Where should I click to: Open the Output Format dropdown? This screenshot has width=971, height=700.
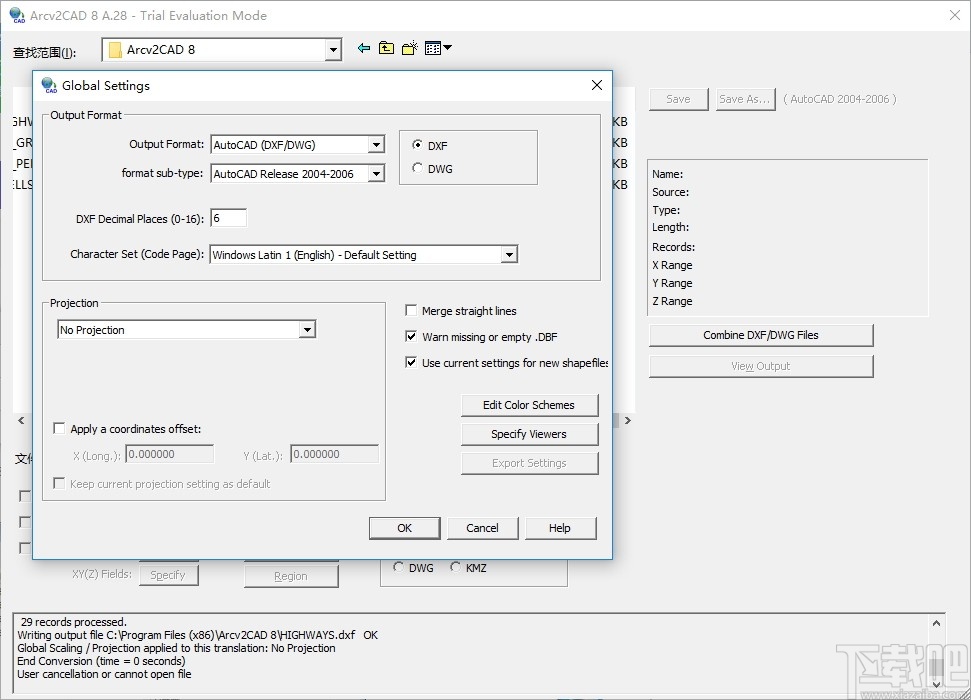click(377, 144)
